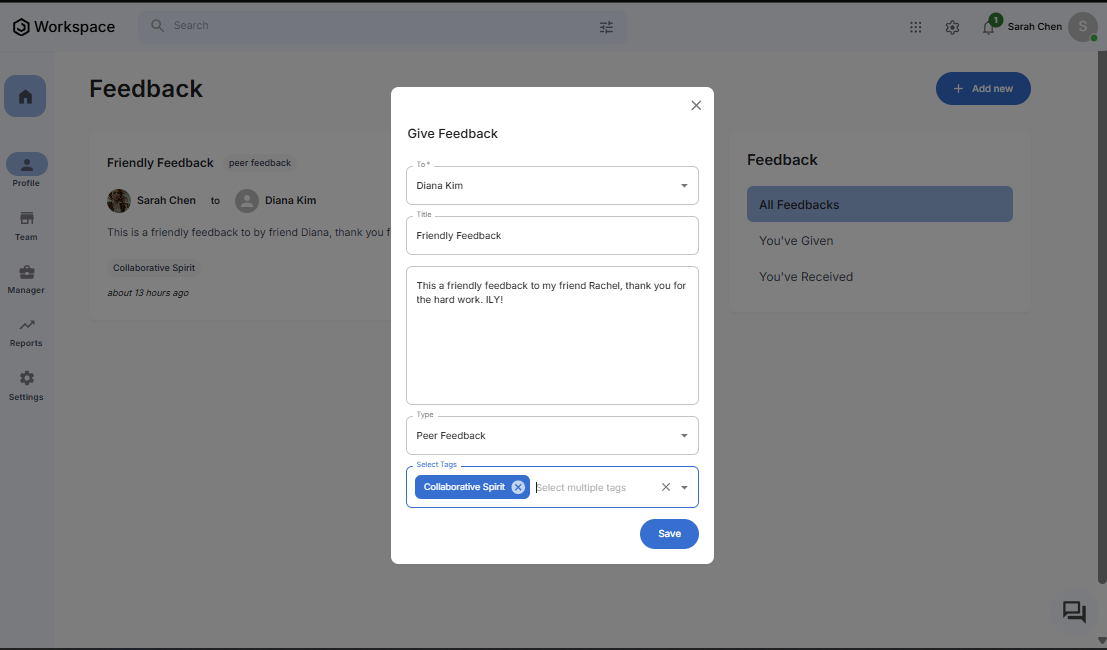
Task: Click the search filter sliders icon
Action: coord(606,27)
